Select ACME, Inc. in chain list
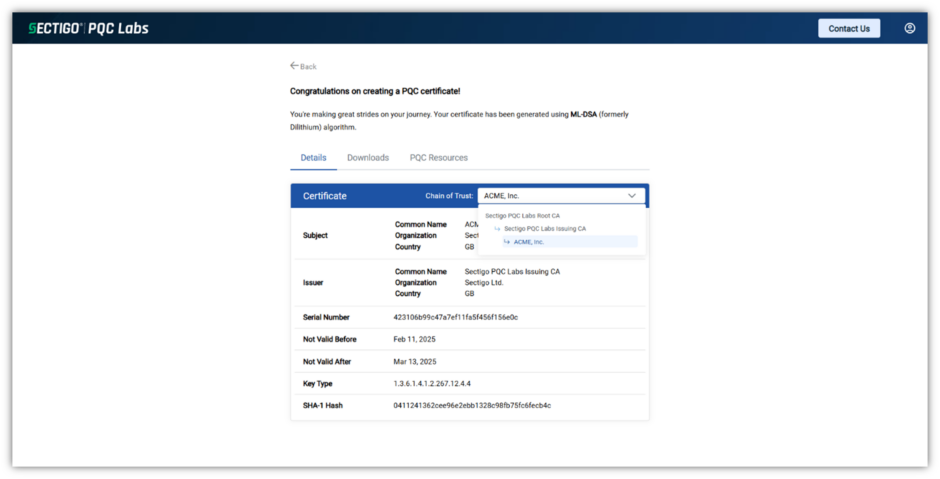The height and width of the screenshot is (479, 940). coord(570,242)
